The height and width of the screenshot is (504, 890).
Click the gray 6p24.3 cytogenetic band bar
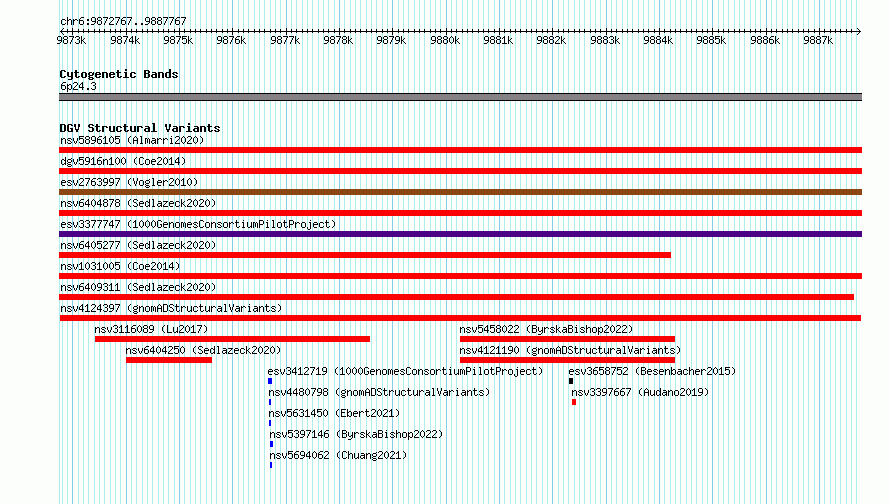460,97
